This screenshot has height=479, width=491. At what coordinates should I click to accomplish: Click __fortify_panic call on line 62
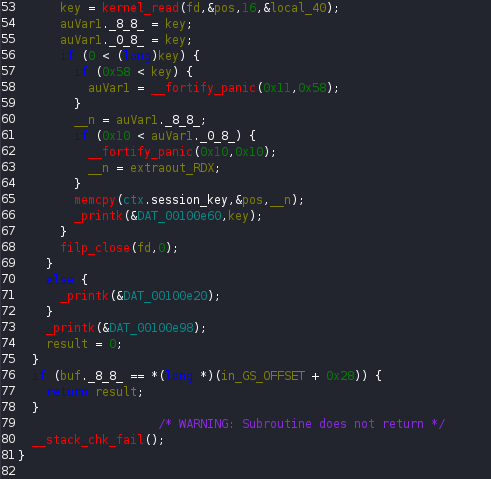point(140,152)
